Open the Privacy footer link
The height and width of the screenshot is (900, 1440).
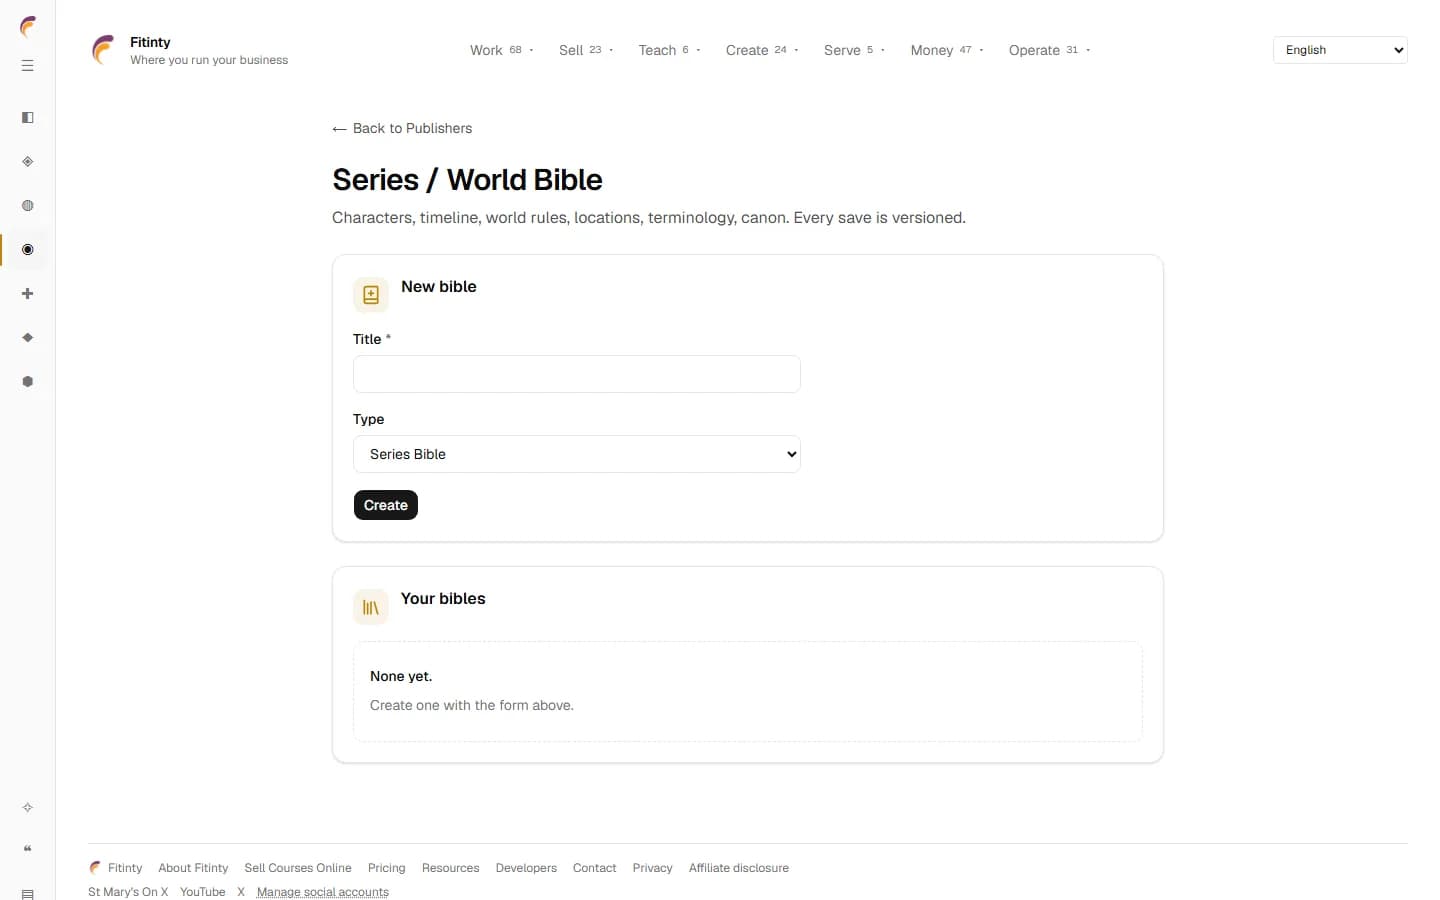[653, 868]
